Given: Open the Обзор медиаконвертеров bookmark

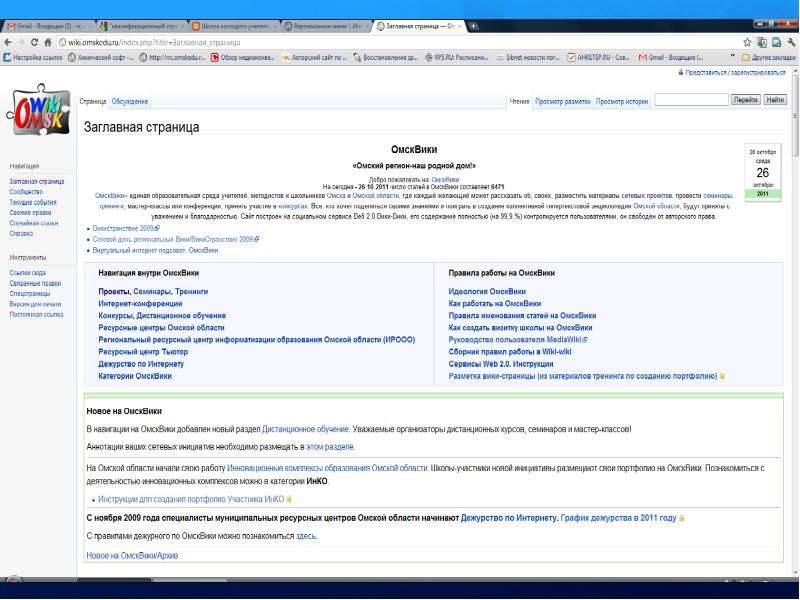Looking at the screenshot, I should 243,58.
